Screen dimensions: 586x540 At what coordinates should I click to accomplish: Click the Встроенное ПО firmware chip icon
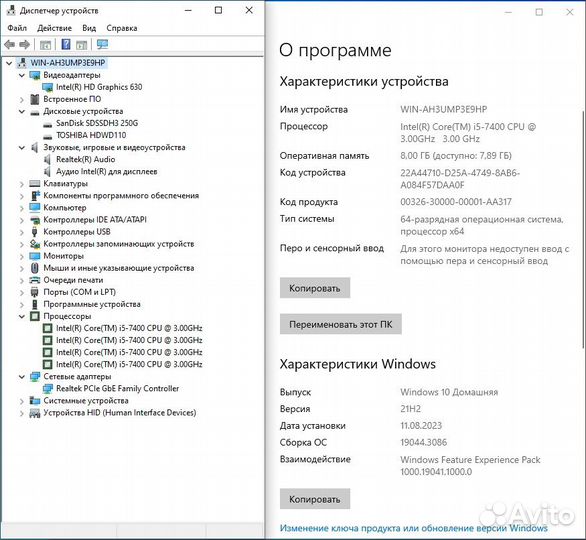point(35,99)
